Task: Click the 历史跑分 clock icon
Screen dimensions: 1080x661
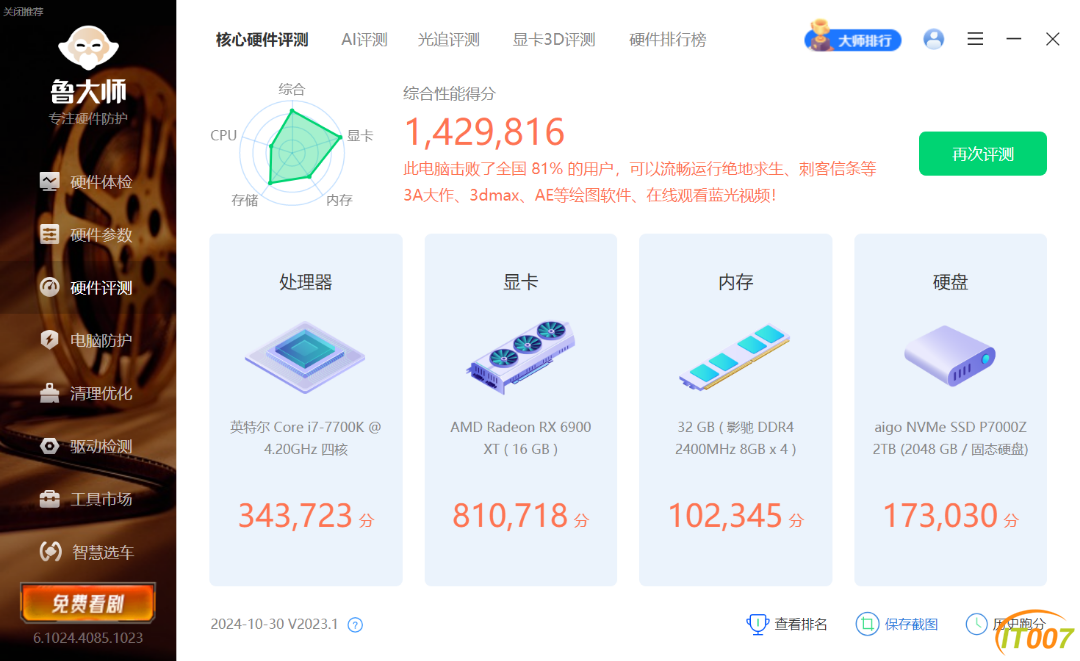Action: 977,624
